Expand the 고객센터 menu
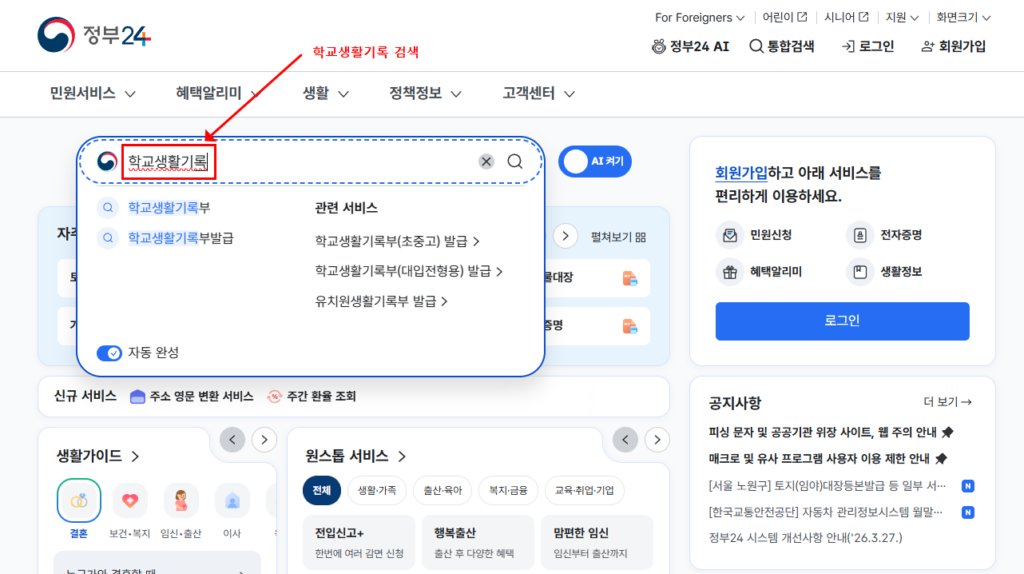 pos(538,93)
